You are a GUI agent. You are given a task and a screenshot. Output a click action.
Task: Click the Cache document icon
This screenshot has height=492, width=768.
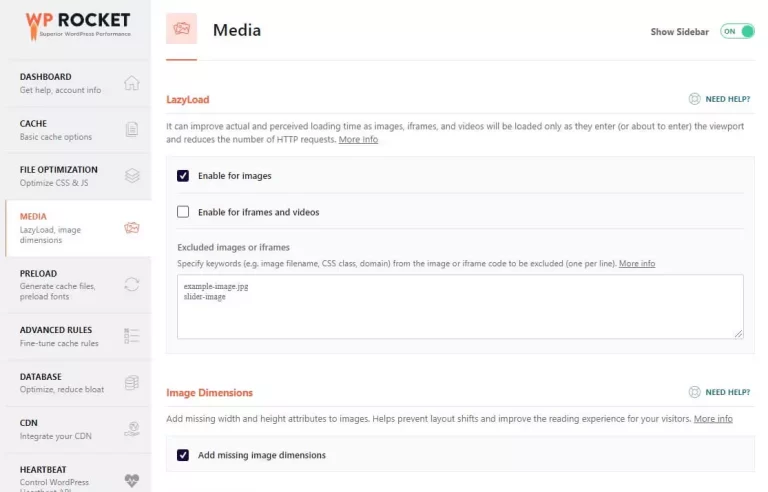pyautogui.click(x=132, y=129)
